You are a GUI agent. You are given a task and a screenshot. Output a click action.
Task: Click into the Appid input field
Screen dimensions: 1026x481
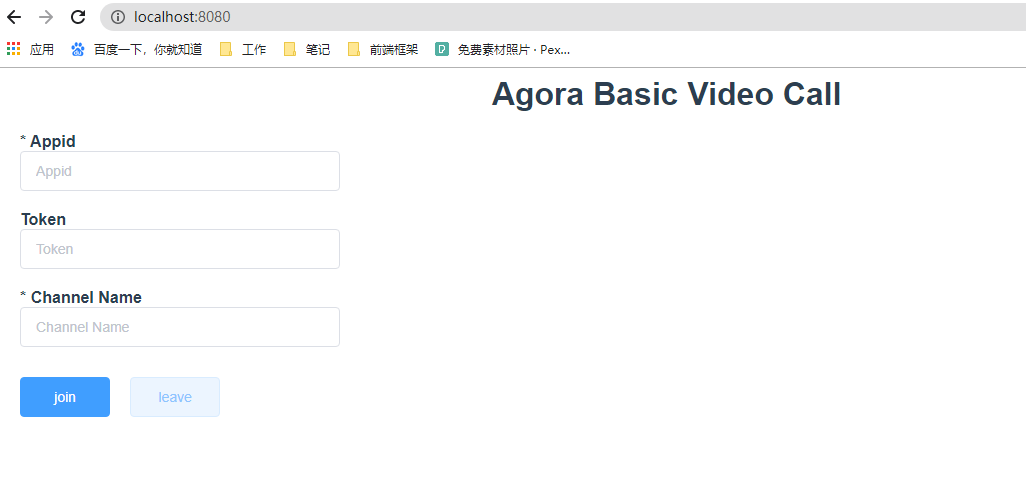(x=180, y=171)
